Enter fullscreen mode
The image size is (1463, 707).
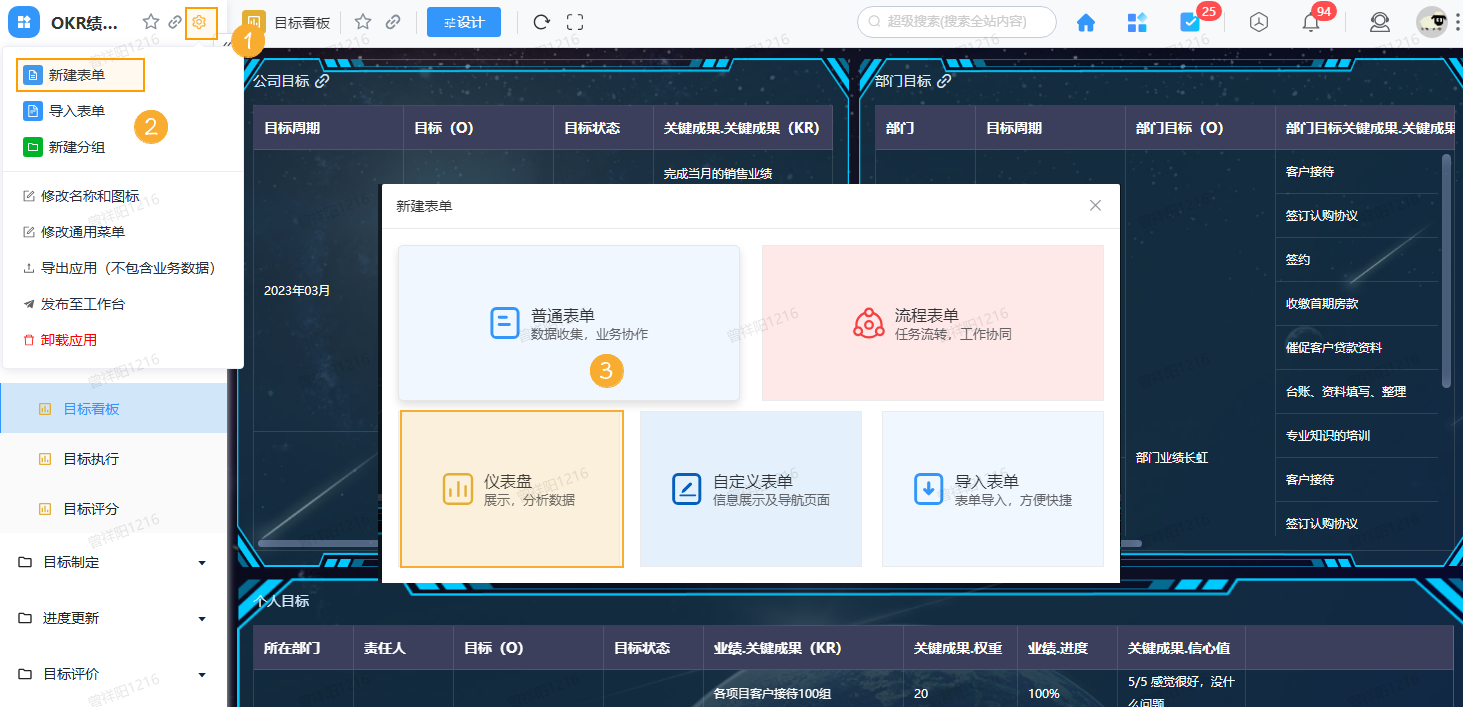click(575, 20)
